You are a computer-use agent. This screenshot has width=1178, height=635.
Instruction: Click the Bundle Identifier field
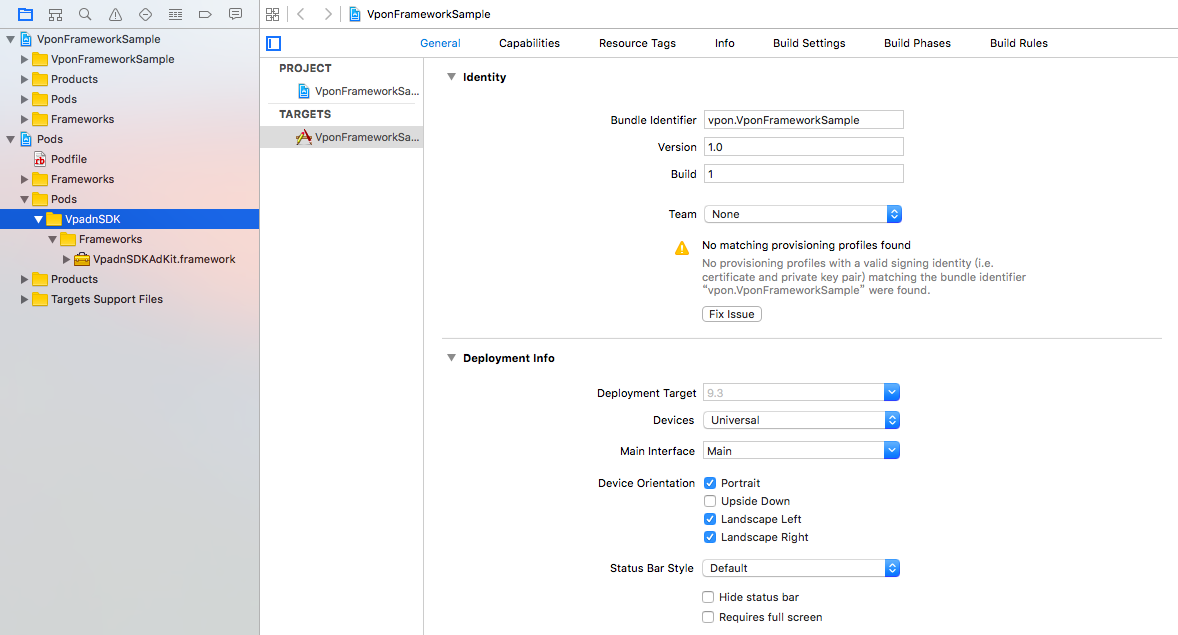pos(804,120)
